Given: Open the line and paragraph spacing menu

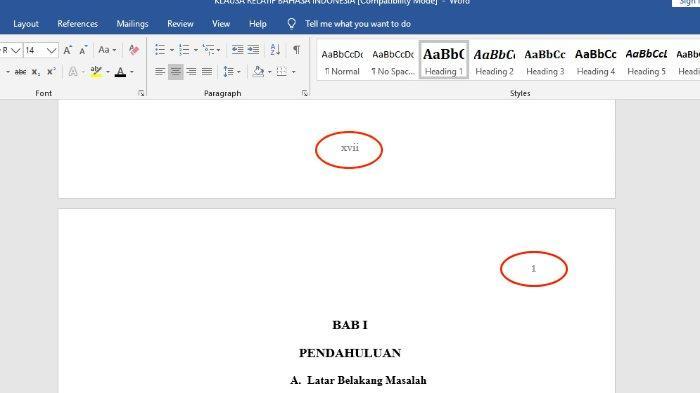Looking at the screenshot, I should tap(232, 71).
